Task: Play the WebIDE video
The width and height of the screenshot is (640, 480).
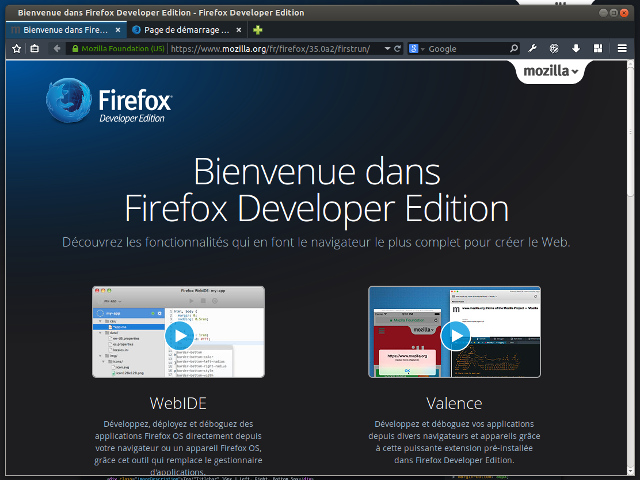Action: [x=180, y=336]
